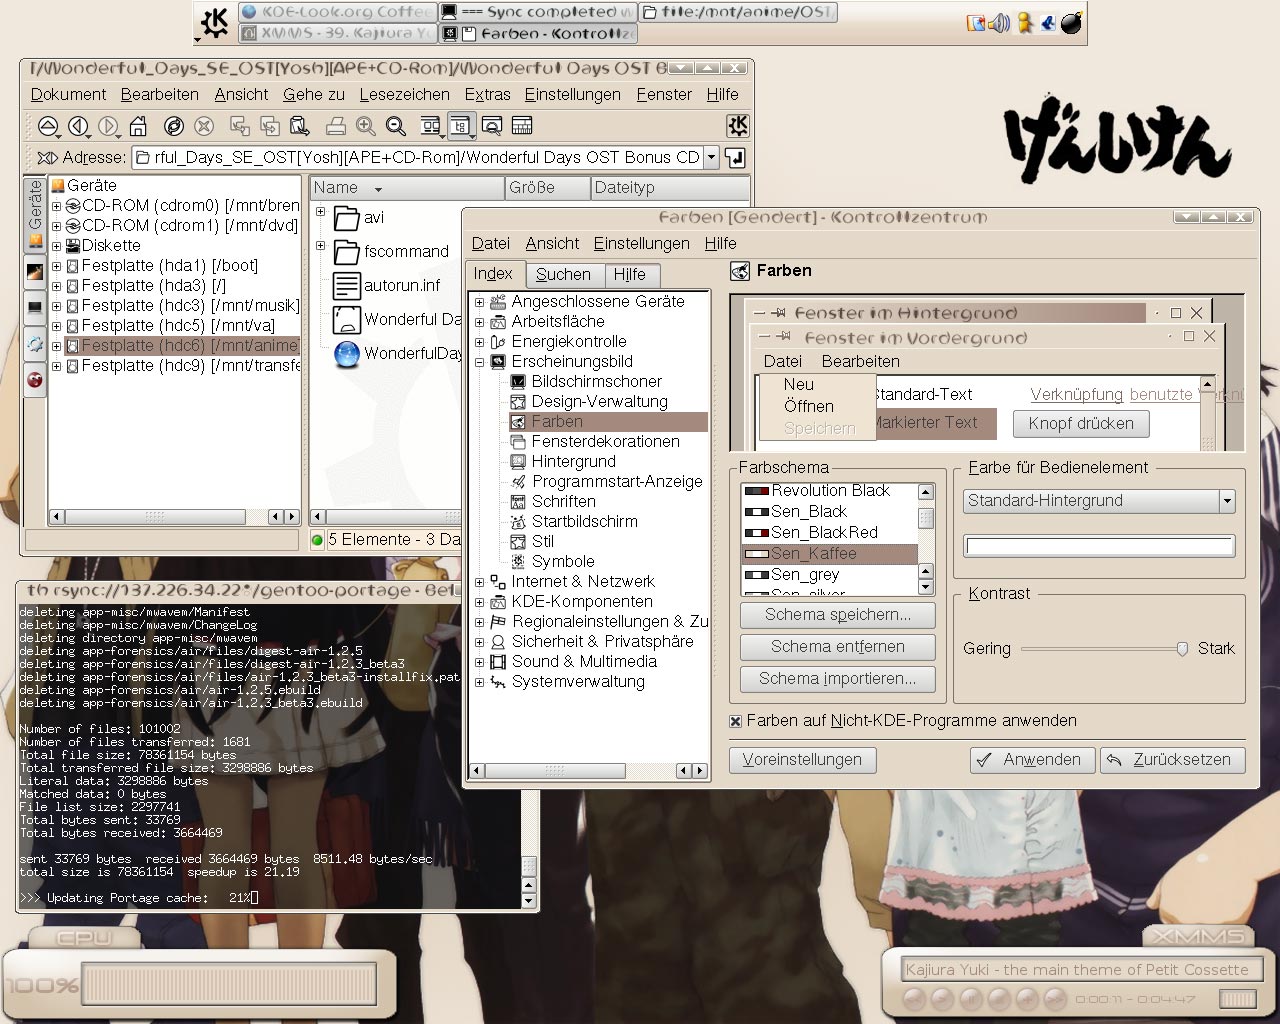Click the volume speaker tray icon
This screenshot has width=1280, height=1024.
point(999,23)
